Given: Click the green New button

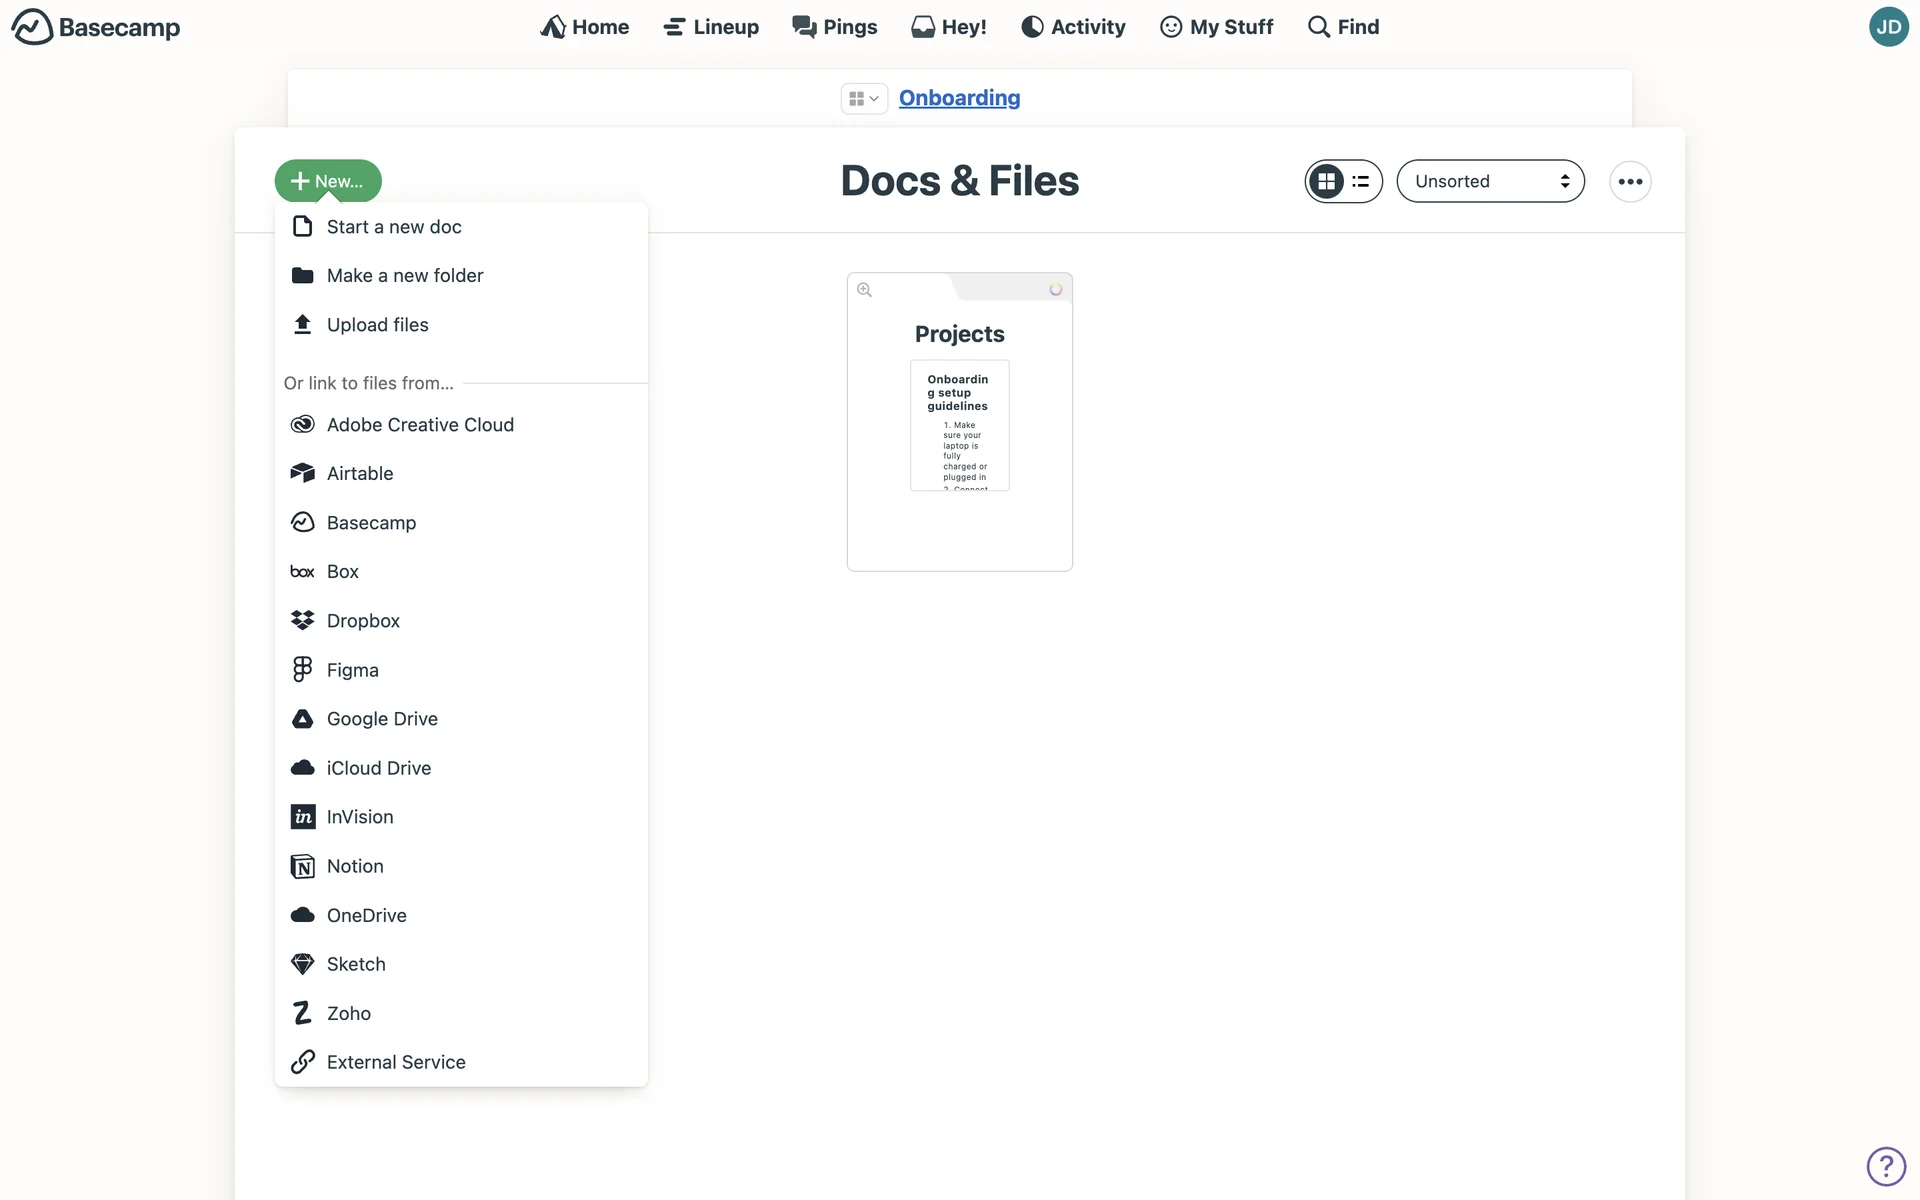Looking at the screenshot, I should click(x=328, y=181).
